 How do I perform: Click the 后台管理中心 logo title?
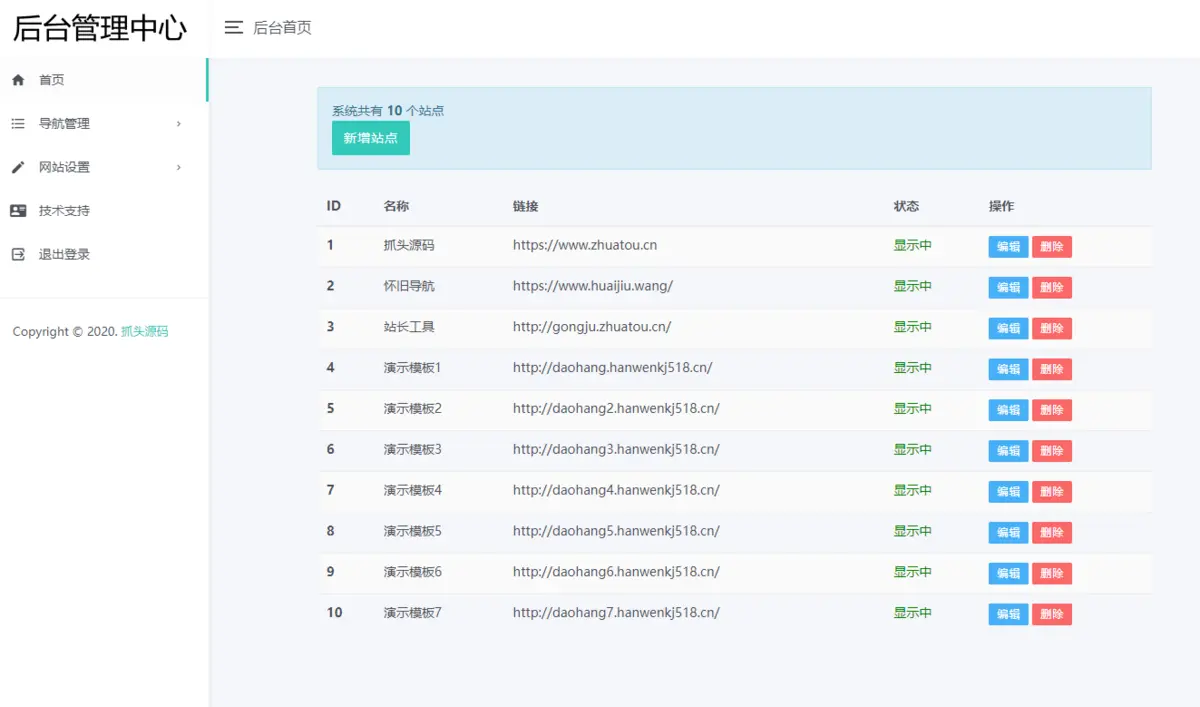[x=100, y=28]
